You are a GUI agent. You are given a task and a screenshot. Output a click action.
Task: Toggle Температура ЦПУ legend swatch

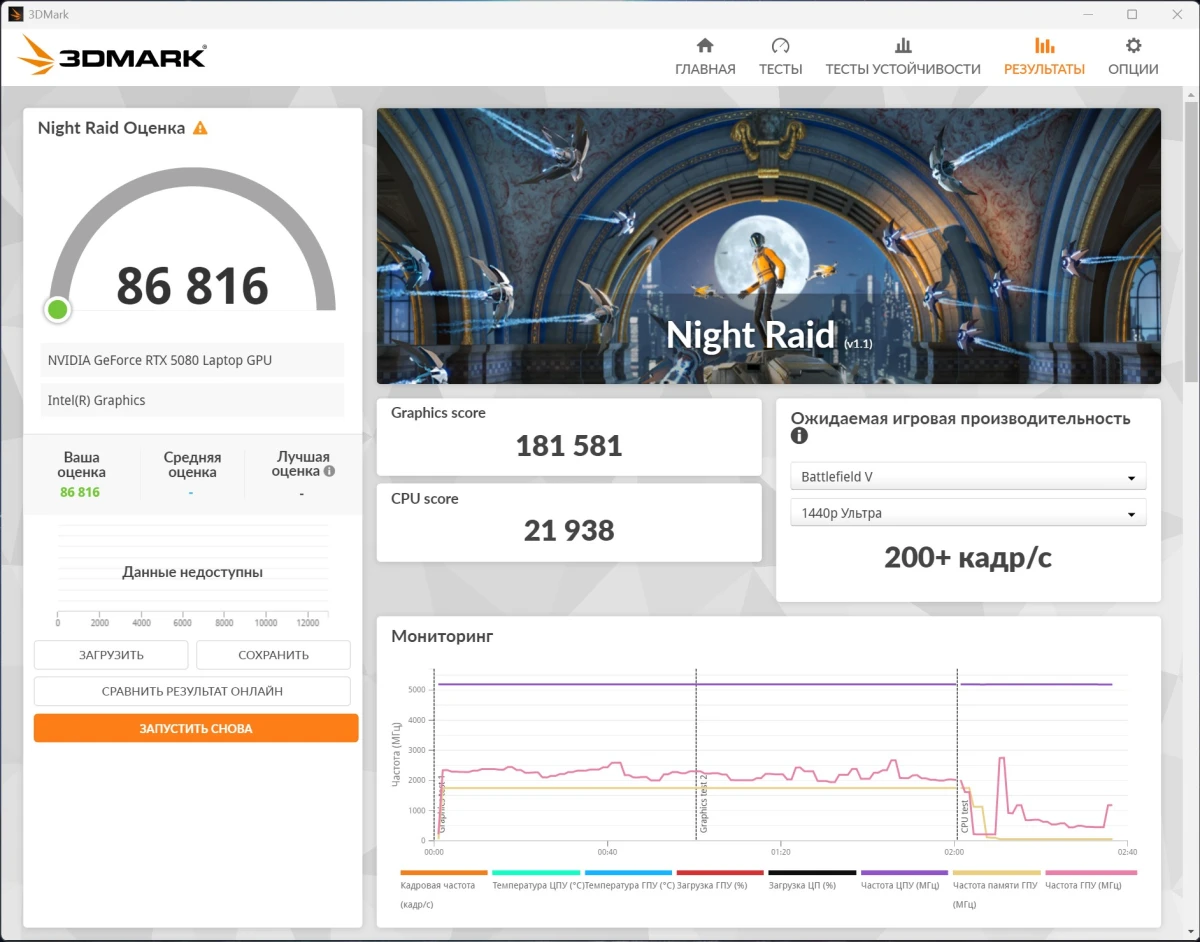pyautogui.click(x=536, y=873)
